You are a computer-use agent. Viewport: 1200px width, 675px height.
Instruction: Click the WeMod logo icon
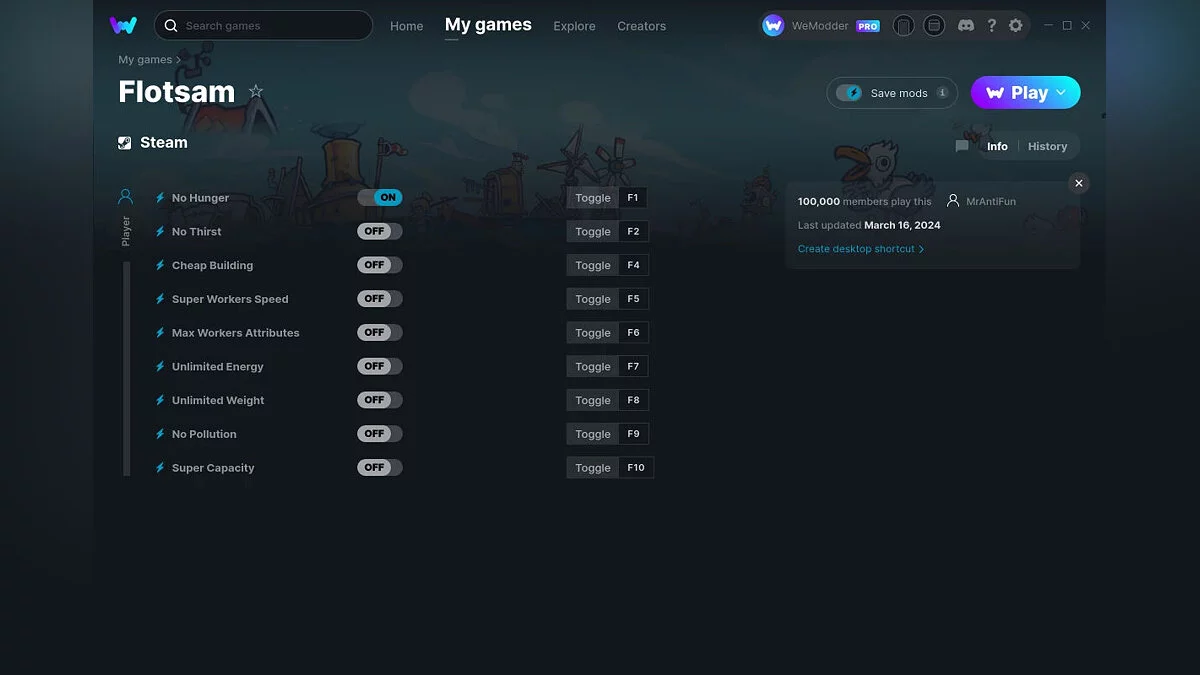pos(124,25)
